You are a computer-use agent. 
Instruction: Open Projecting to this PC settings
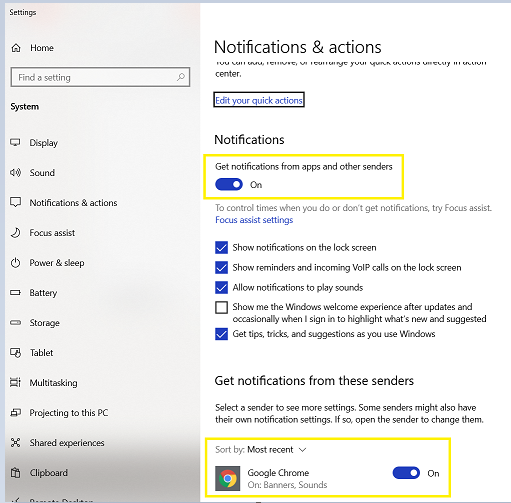tap(69, 413)
